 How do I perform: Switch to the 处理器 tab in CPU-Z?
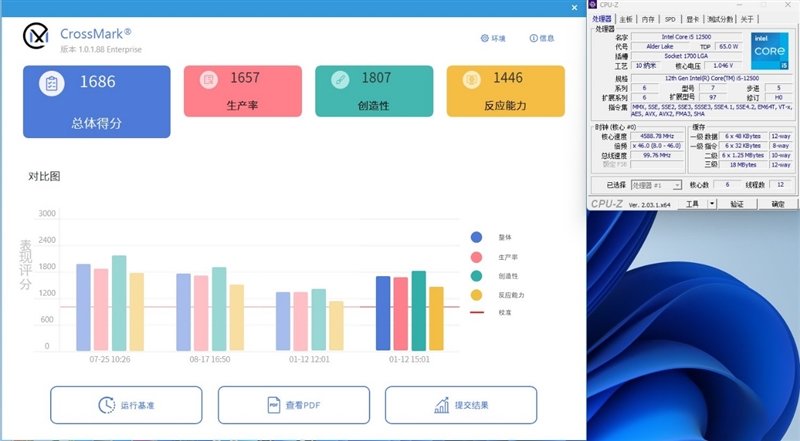[602, 19]
